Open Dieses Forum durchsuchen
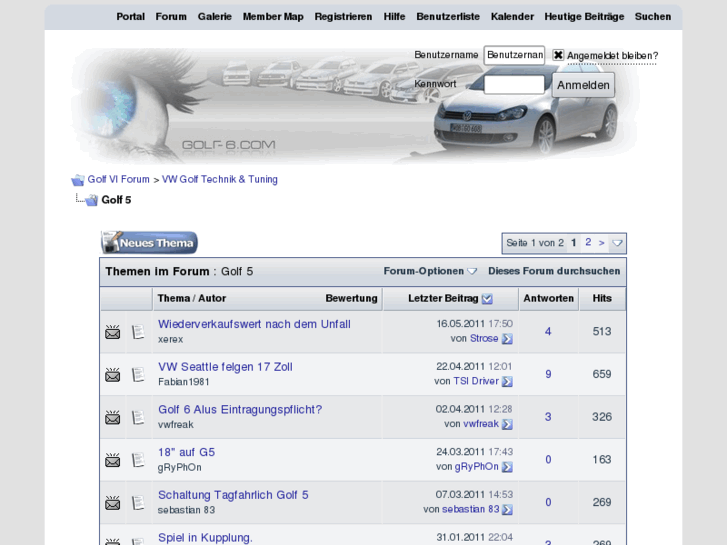Viewport: 727px width, 545px height. pyautogui.click(x=554, y=271)
